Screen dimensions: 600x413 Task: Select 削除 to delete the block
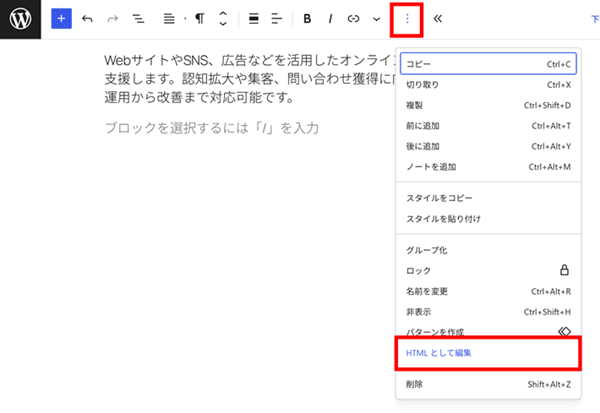tap(488, 384)
